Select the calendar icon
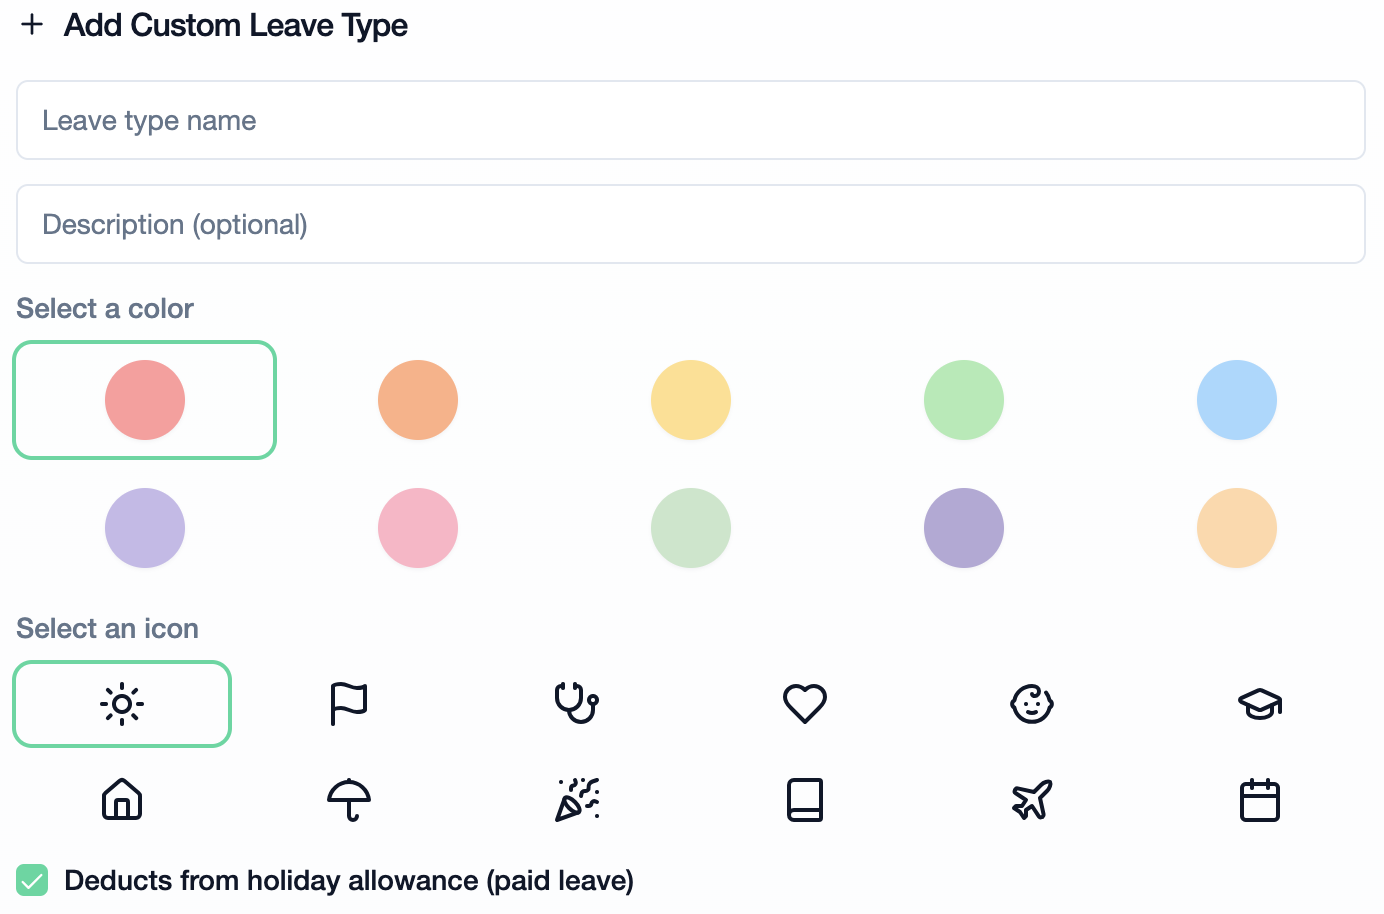Viewport: 1384px width, 914px height. [x=1260, y=800]
